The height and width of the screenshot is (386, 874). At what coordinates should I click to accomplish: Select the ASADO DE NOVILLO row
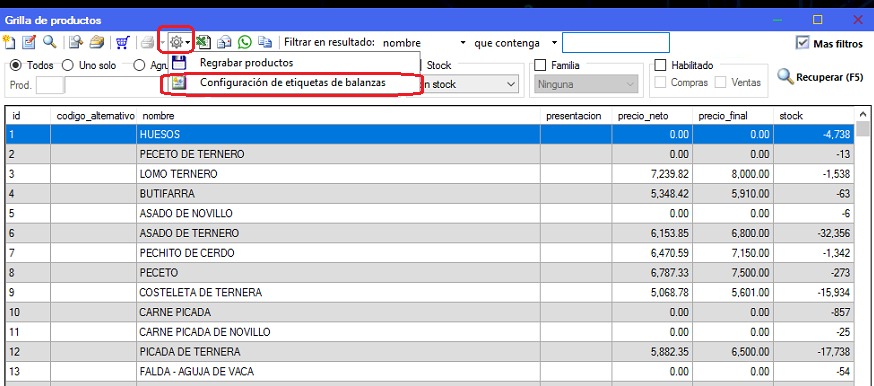pyautogui.click(x=430, y=213)
